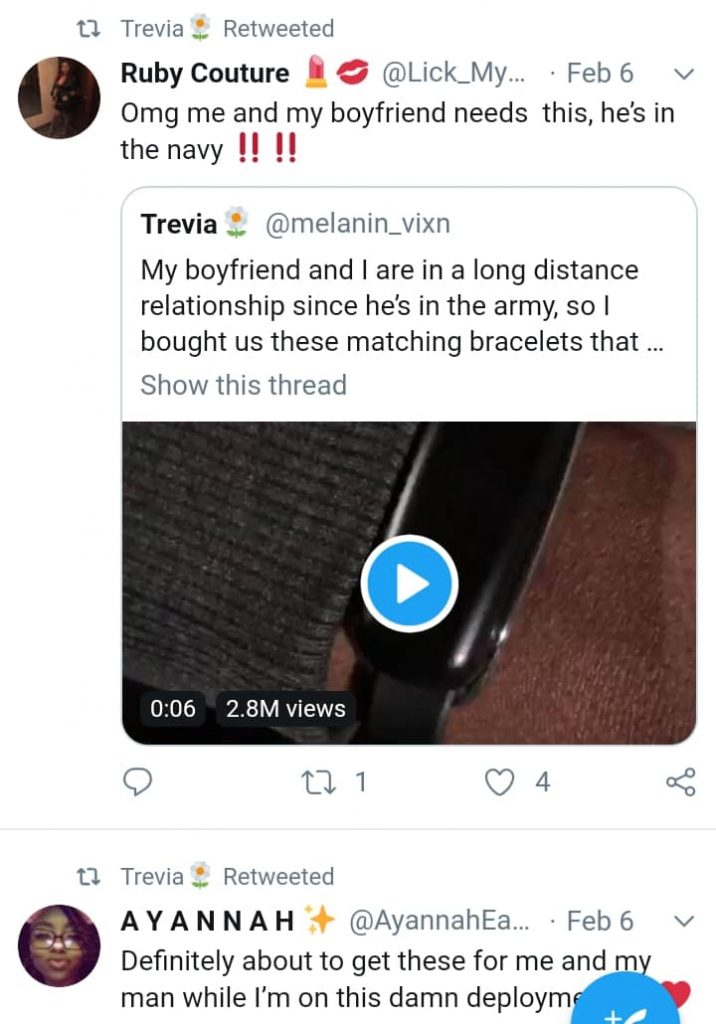This screenshot has height=1024, width=716.
Task: Share Ruby Couture's tweet
Action: click(680, 782)
